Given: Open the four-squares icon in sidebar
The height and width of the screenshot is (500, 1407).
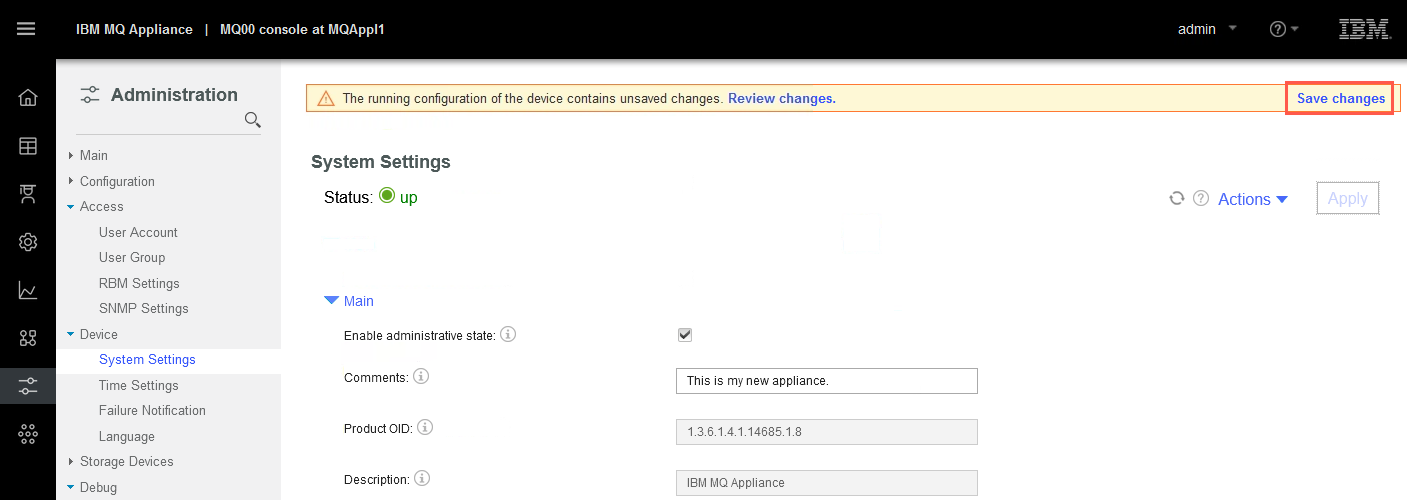Looking at the screenshot, I should pyautogui.click(x=28, y=338).
